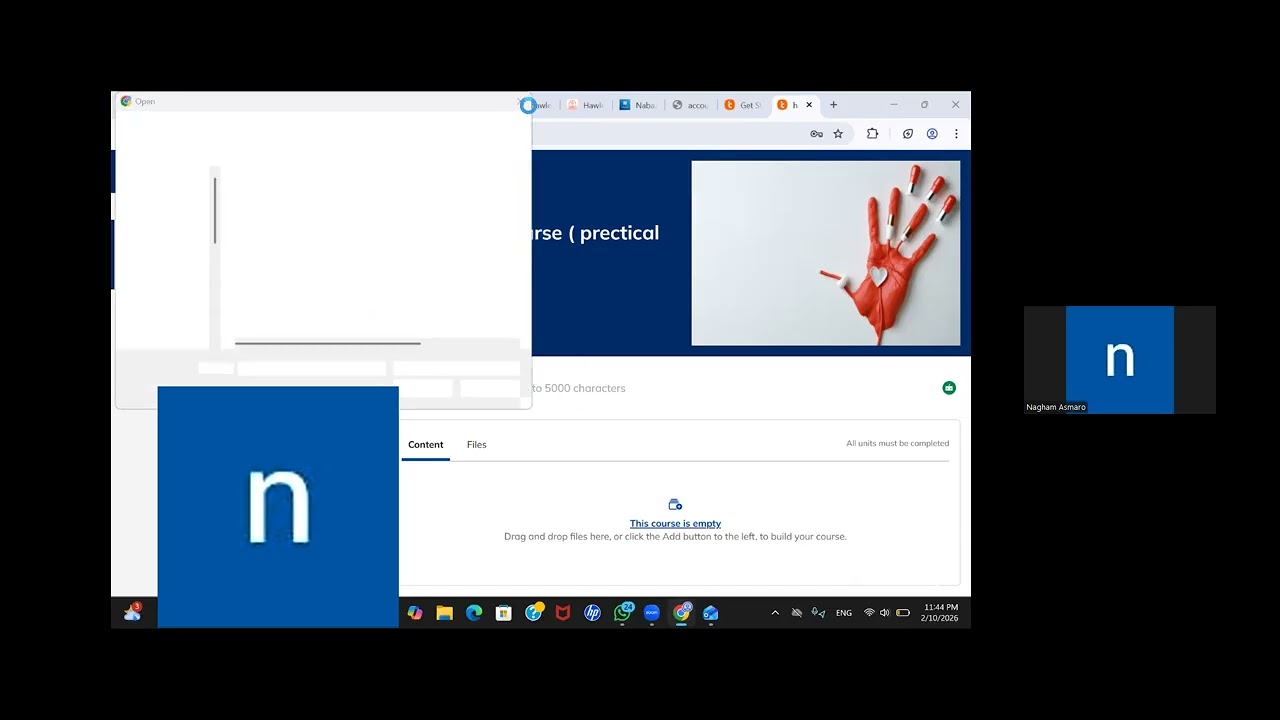Viewport: 1280px width, 720px height.
Task: Minimize the Chrome window
Action: pos(894,105)
